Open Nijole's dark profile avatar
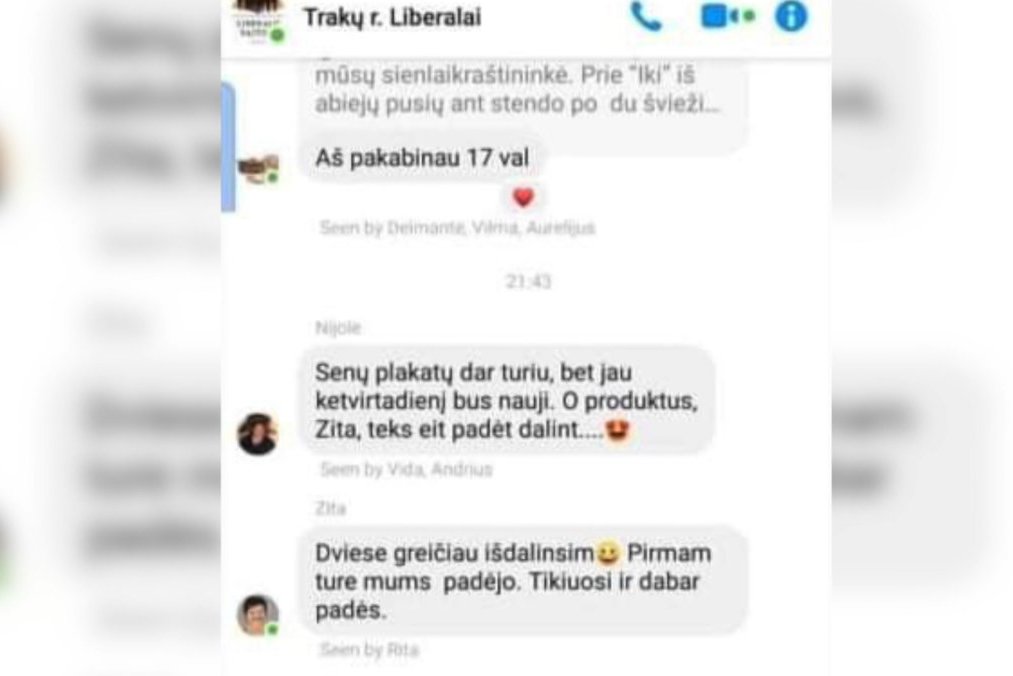Screen dimensions: 1013x676 258,434
